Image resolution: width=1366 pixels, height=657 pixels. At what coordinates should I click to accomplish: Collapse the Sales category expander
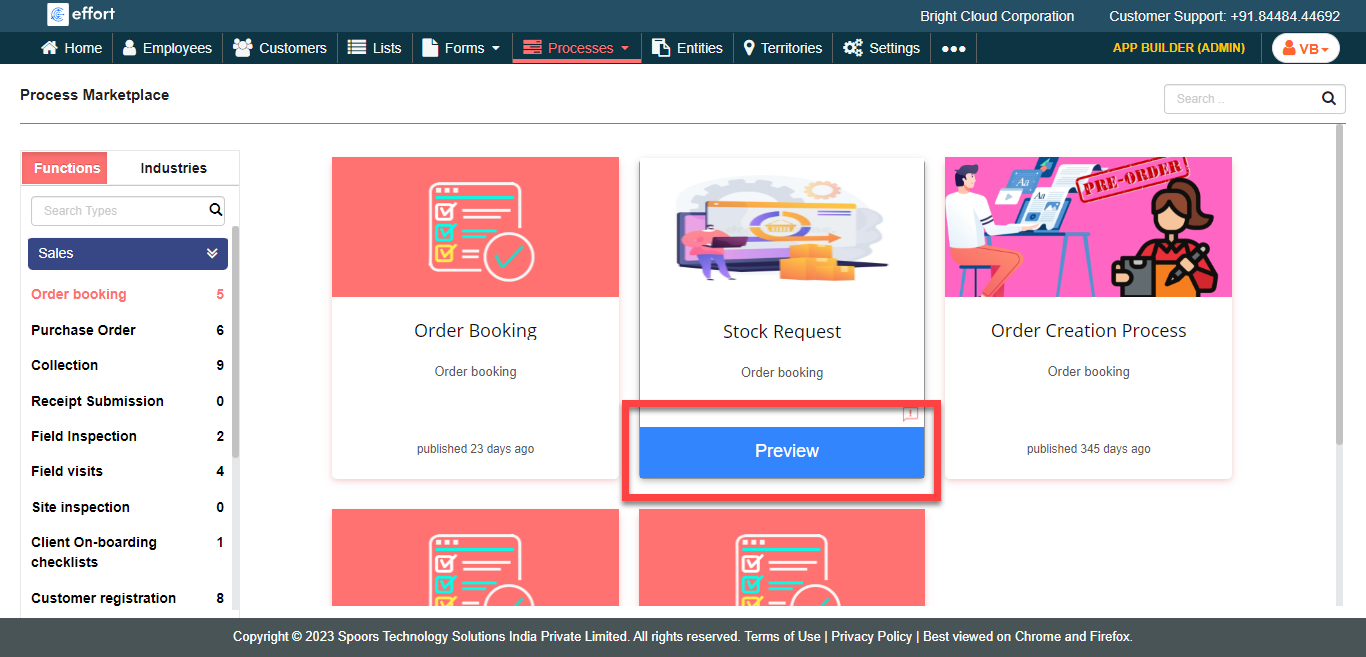click(212, 254)
